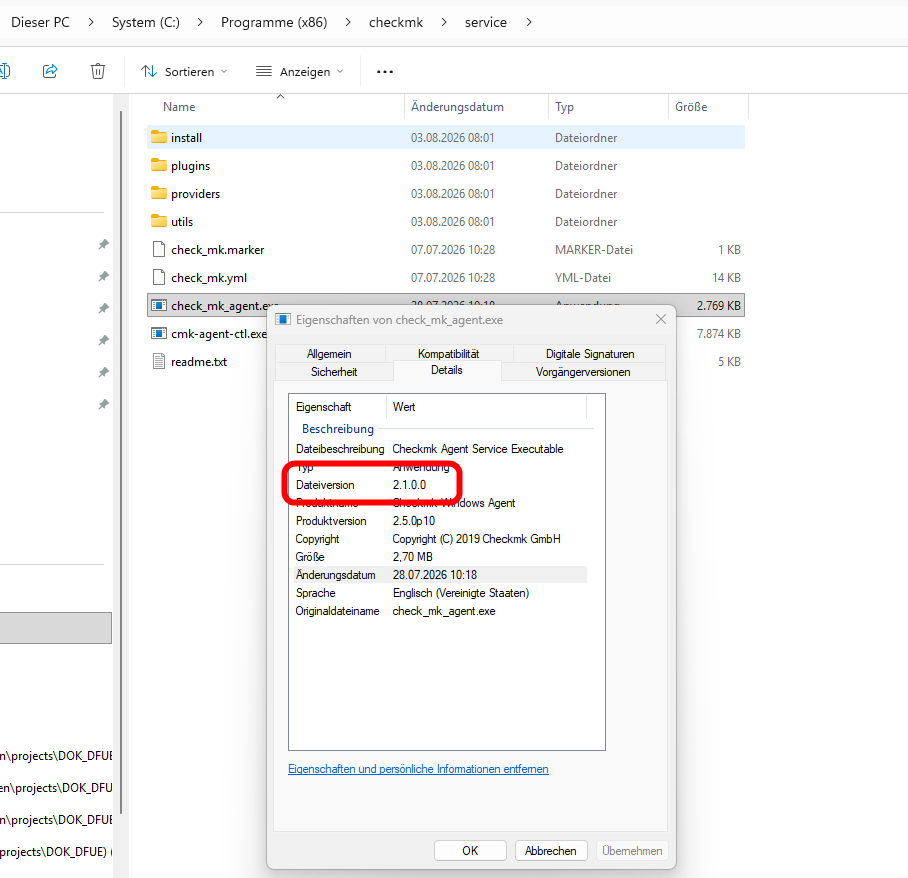Select the install folder icon
908x878 pixels.
tap(159, 137)
